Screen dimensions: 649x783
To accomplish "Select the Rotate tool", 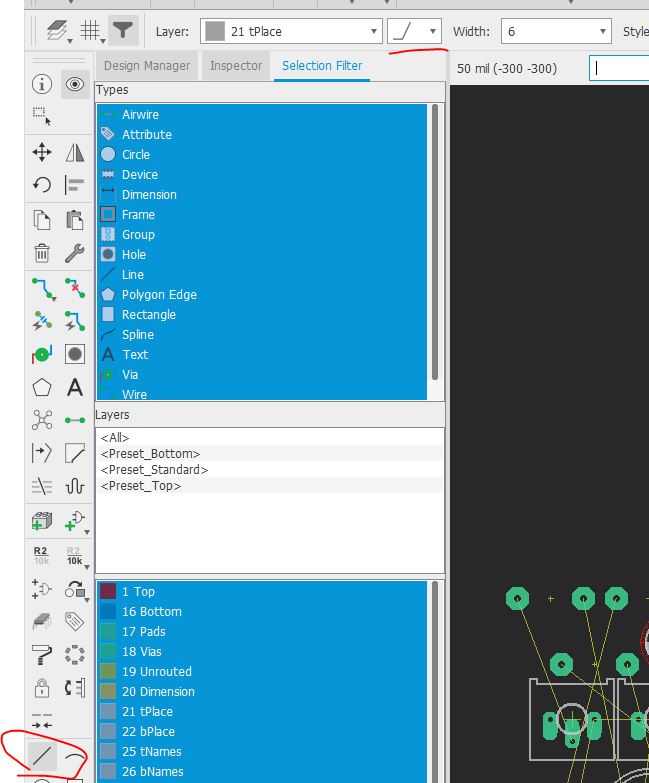I will [x=42, y=185].
